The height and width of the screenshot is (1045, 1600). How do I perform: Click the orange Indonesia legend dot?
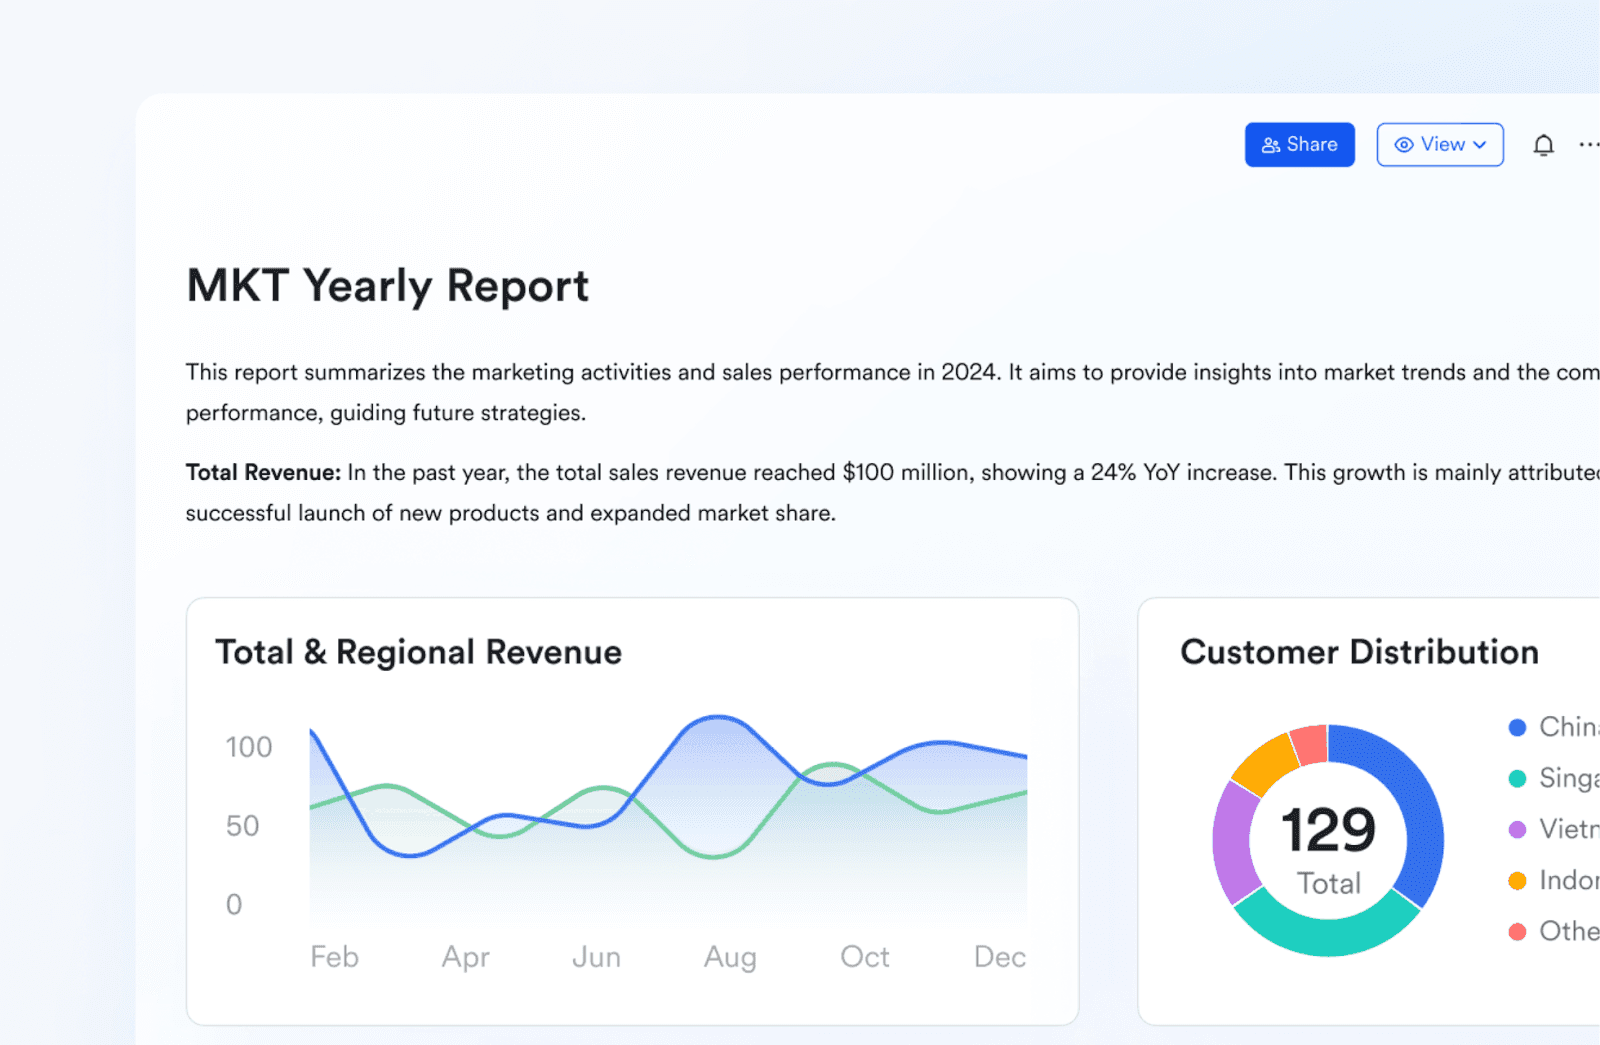[x=1517, y=881]
